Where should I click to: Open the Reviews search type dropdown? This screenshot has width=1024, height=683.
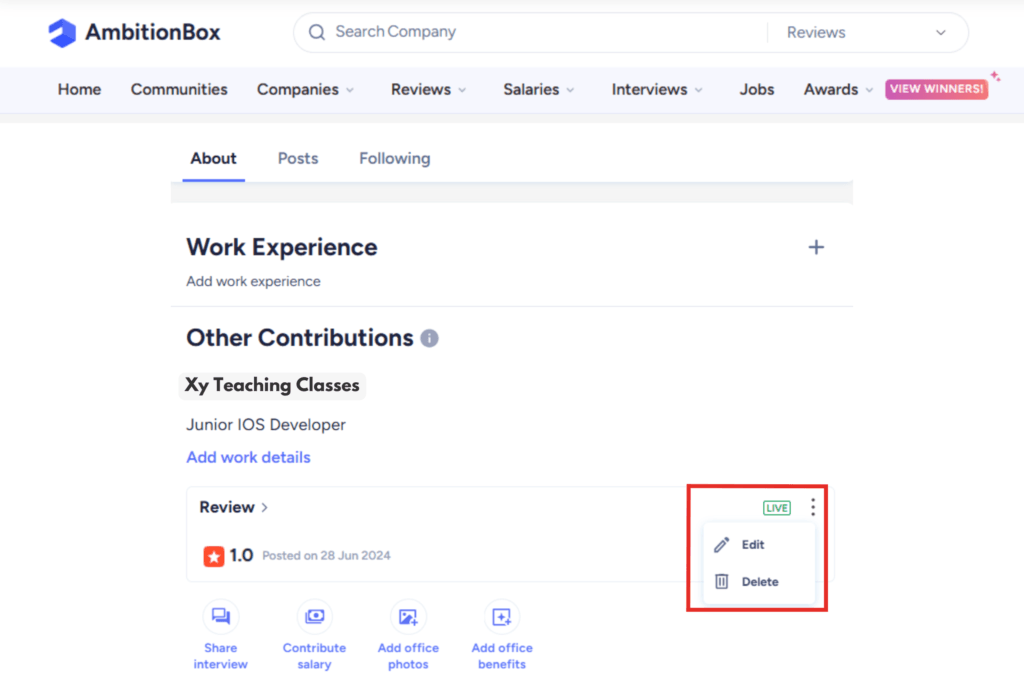pyautogui.click(x=865, y=32)
